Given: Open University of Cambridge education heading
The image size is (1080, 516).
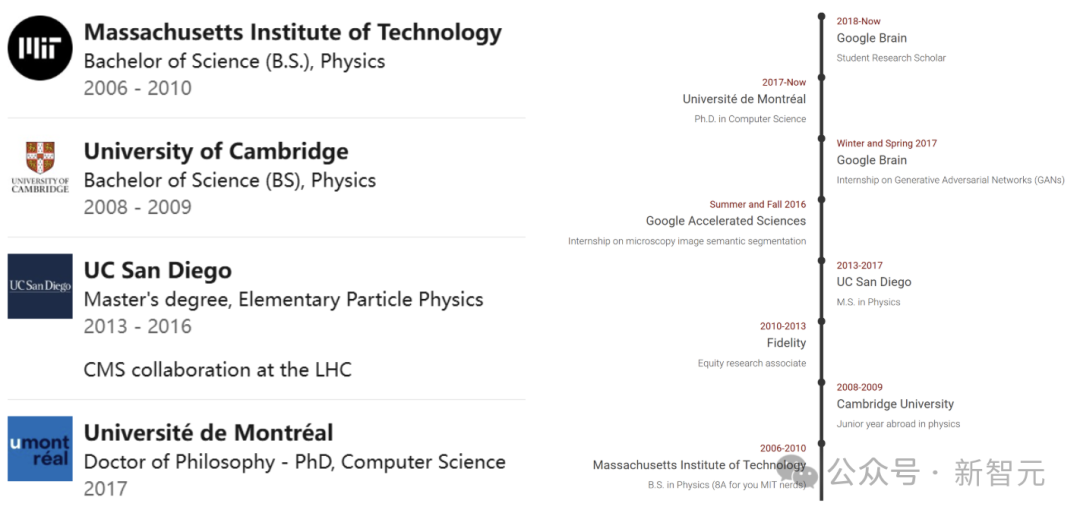Looking at the screenshot, I should (216, 152).
